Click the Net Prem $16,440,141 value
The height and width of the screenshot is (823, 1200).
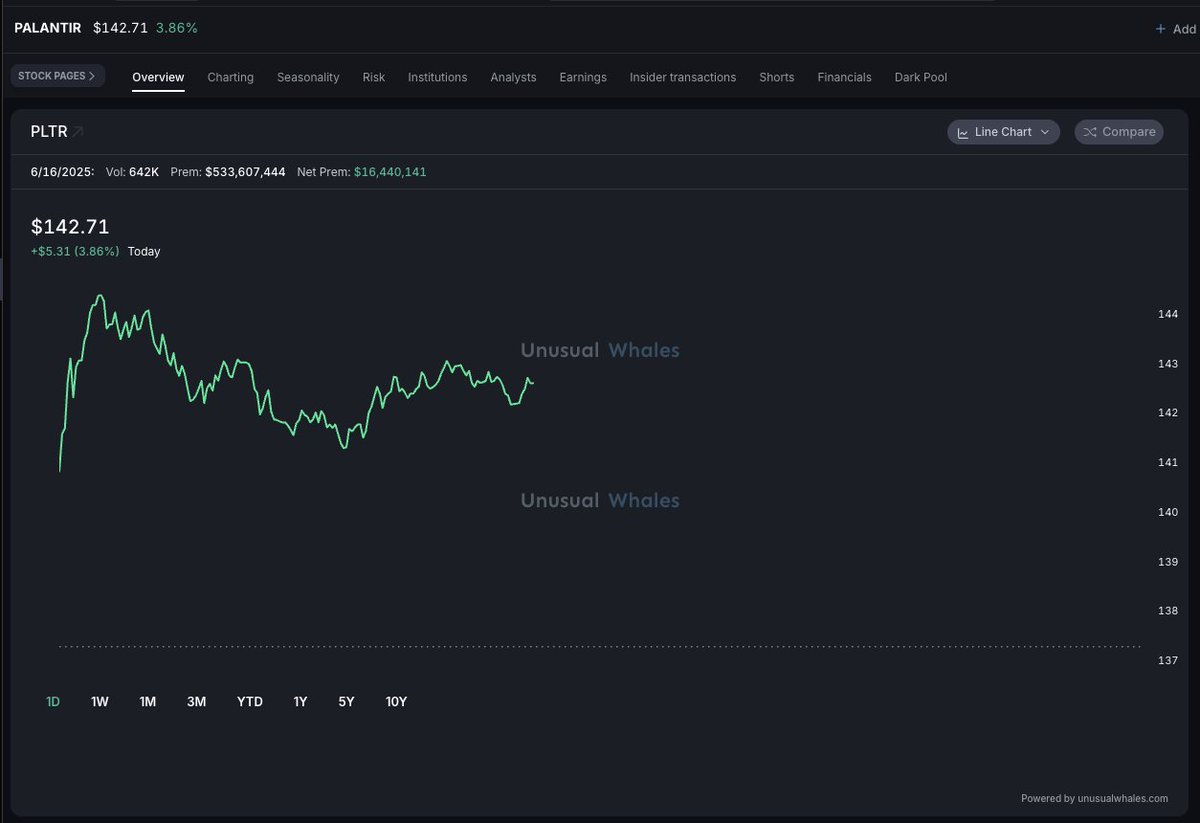[390, 172]
